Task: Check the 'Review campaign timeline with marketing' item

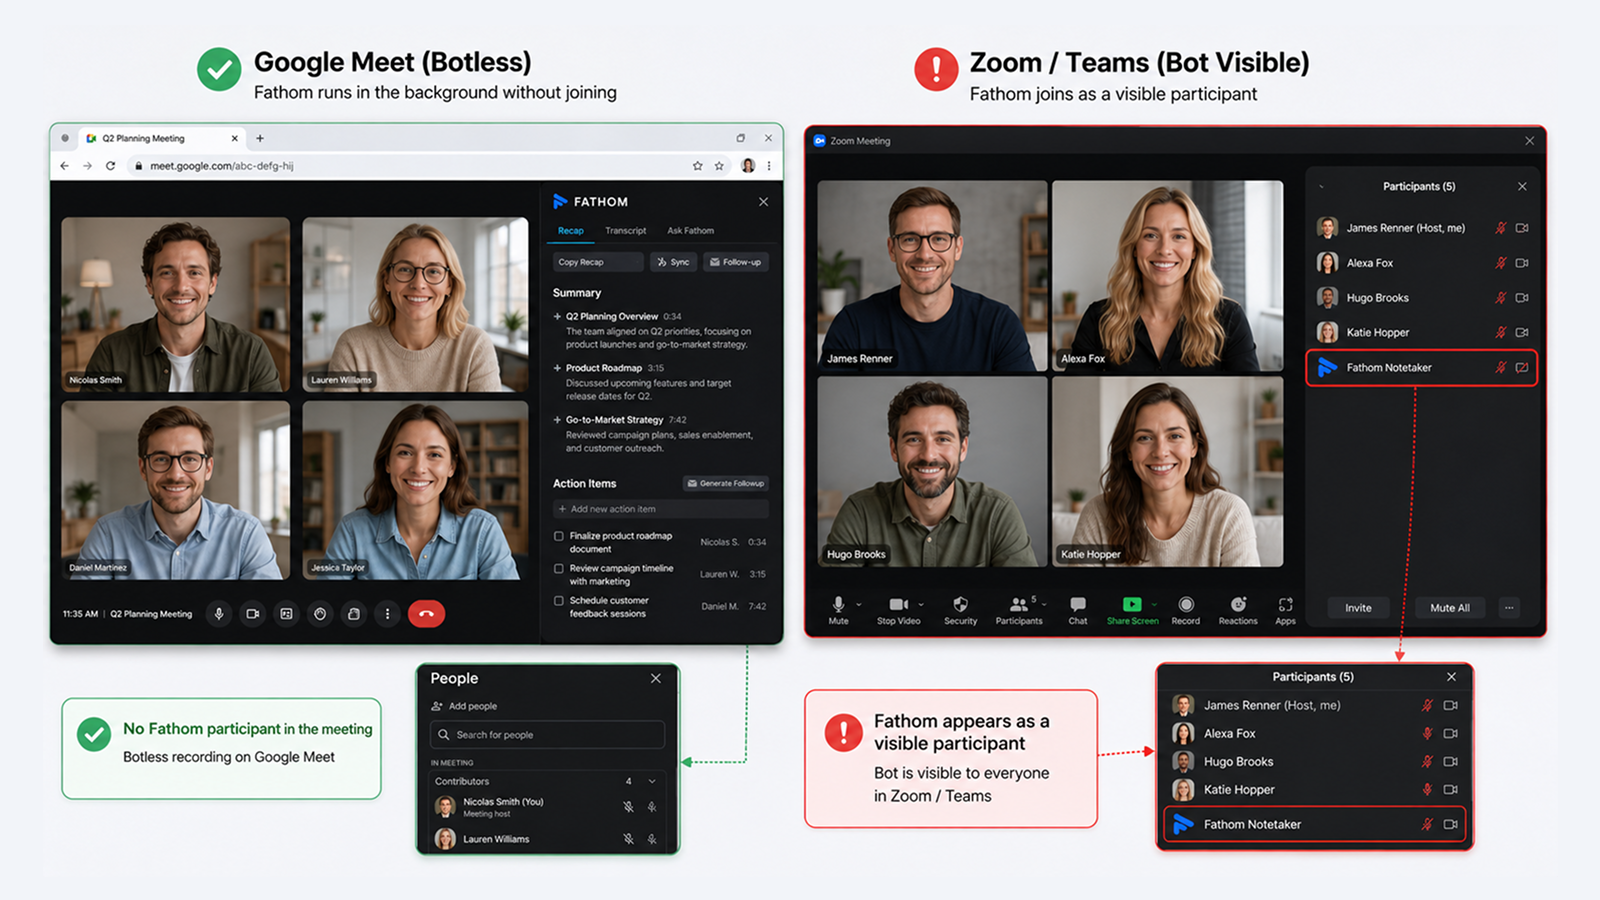Action: [x=559, y=568]
